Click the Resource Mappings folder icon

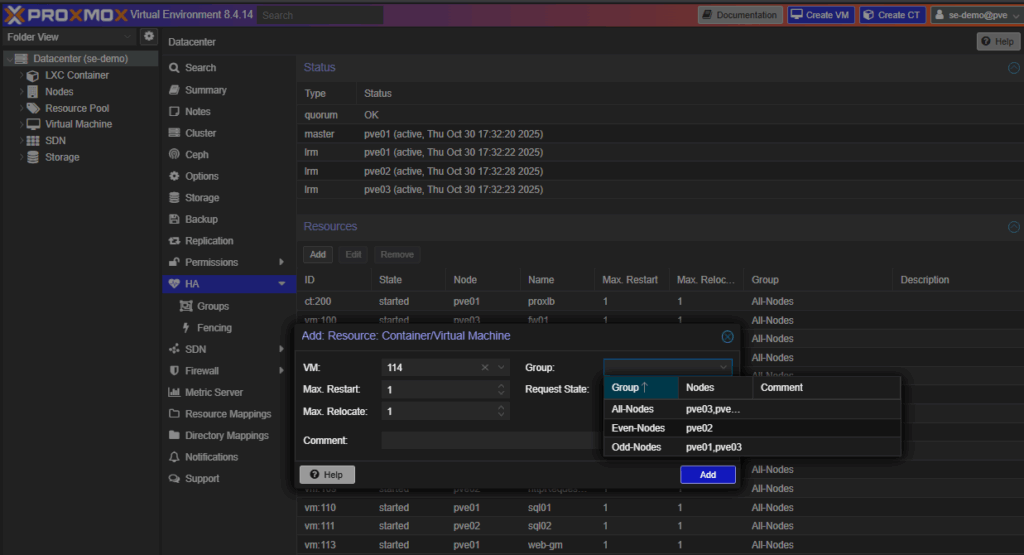pyautogui.click(x=174, y=414)
